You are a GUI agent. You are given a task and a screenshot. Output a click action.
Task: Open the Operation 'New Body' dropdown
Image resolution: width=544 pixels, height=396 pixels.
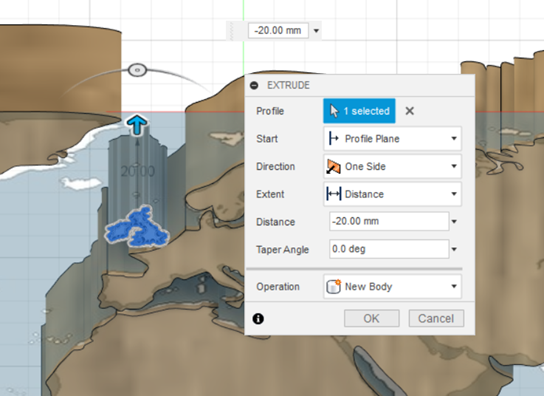[x=392, y=287]
